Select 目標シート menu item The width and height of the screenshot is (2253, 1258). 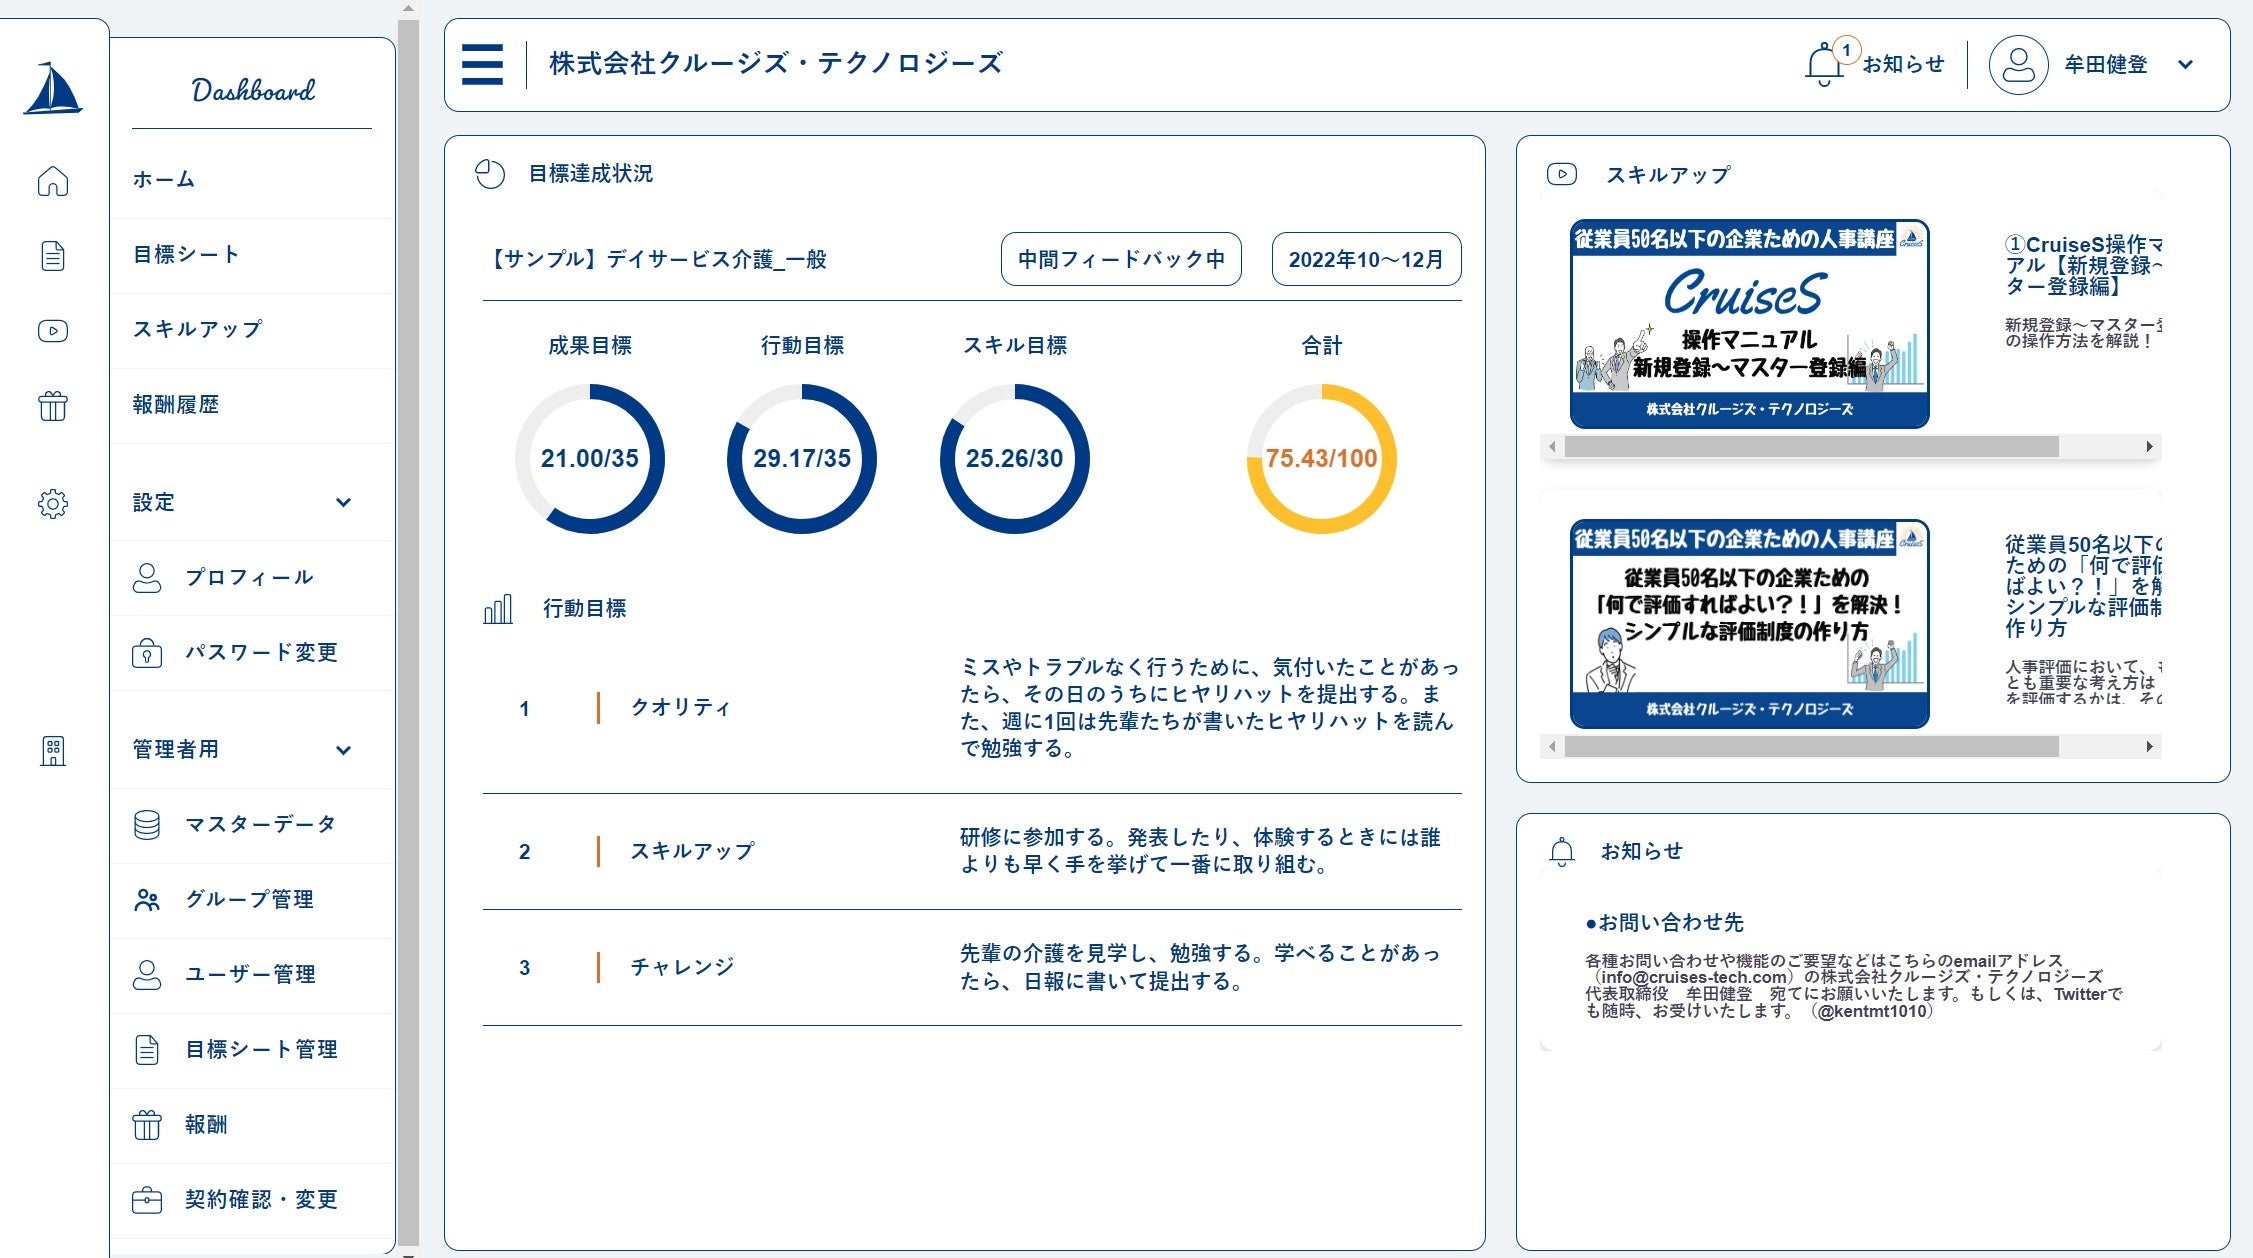[x=187, y=254]
